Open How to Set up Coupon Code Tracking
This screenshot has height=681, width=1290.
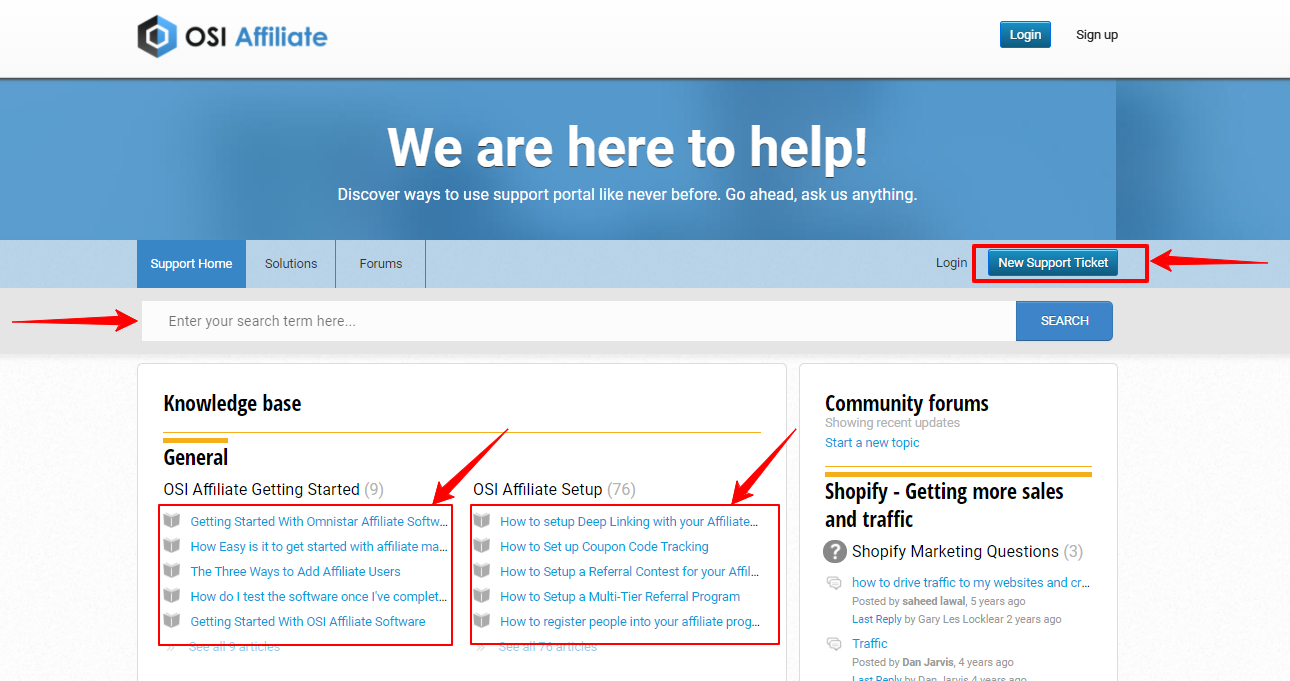click(x=604, y=546)
